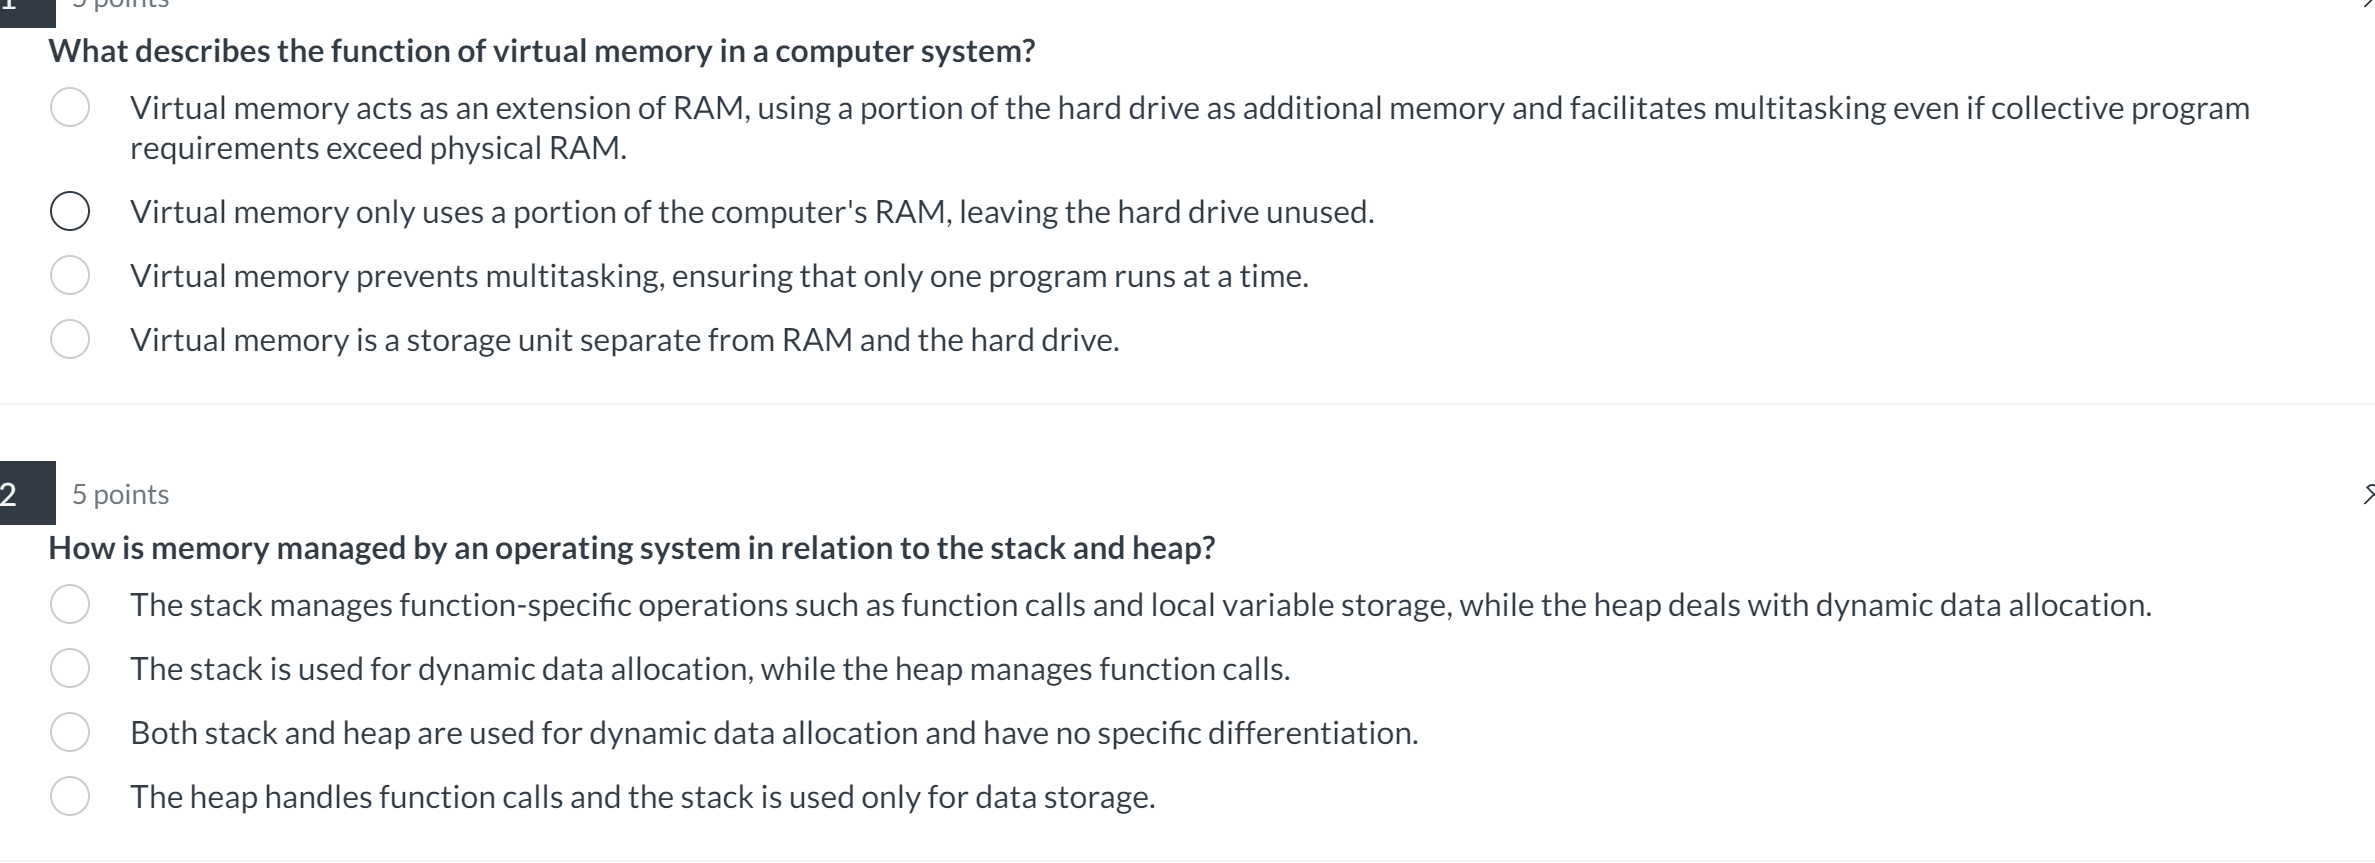Select 'Virtual memory only uses a portion of RAM'

70,211
